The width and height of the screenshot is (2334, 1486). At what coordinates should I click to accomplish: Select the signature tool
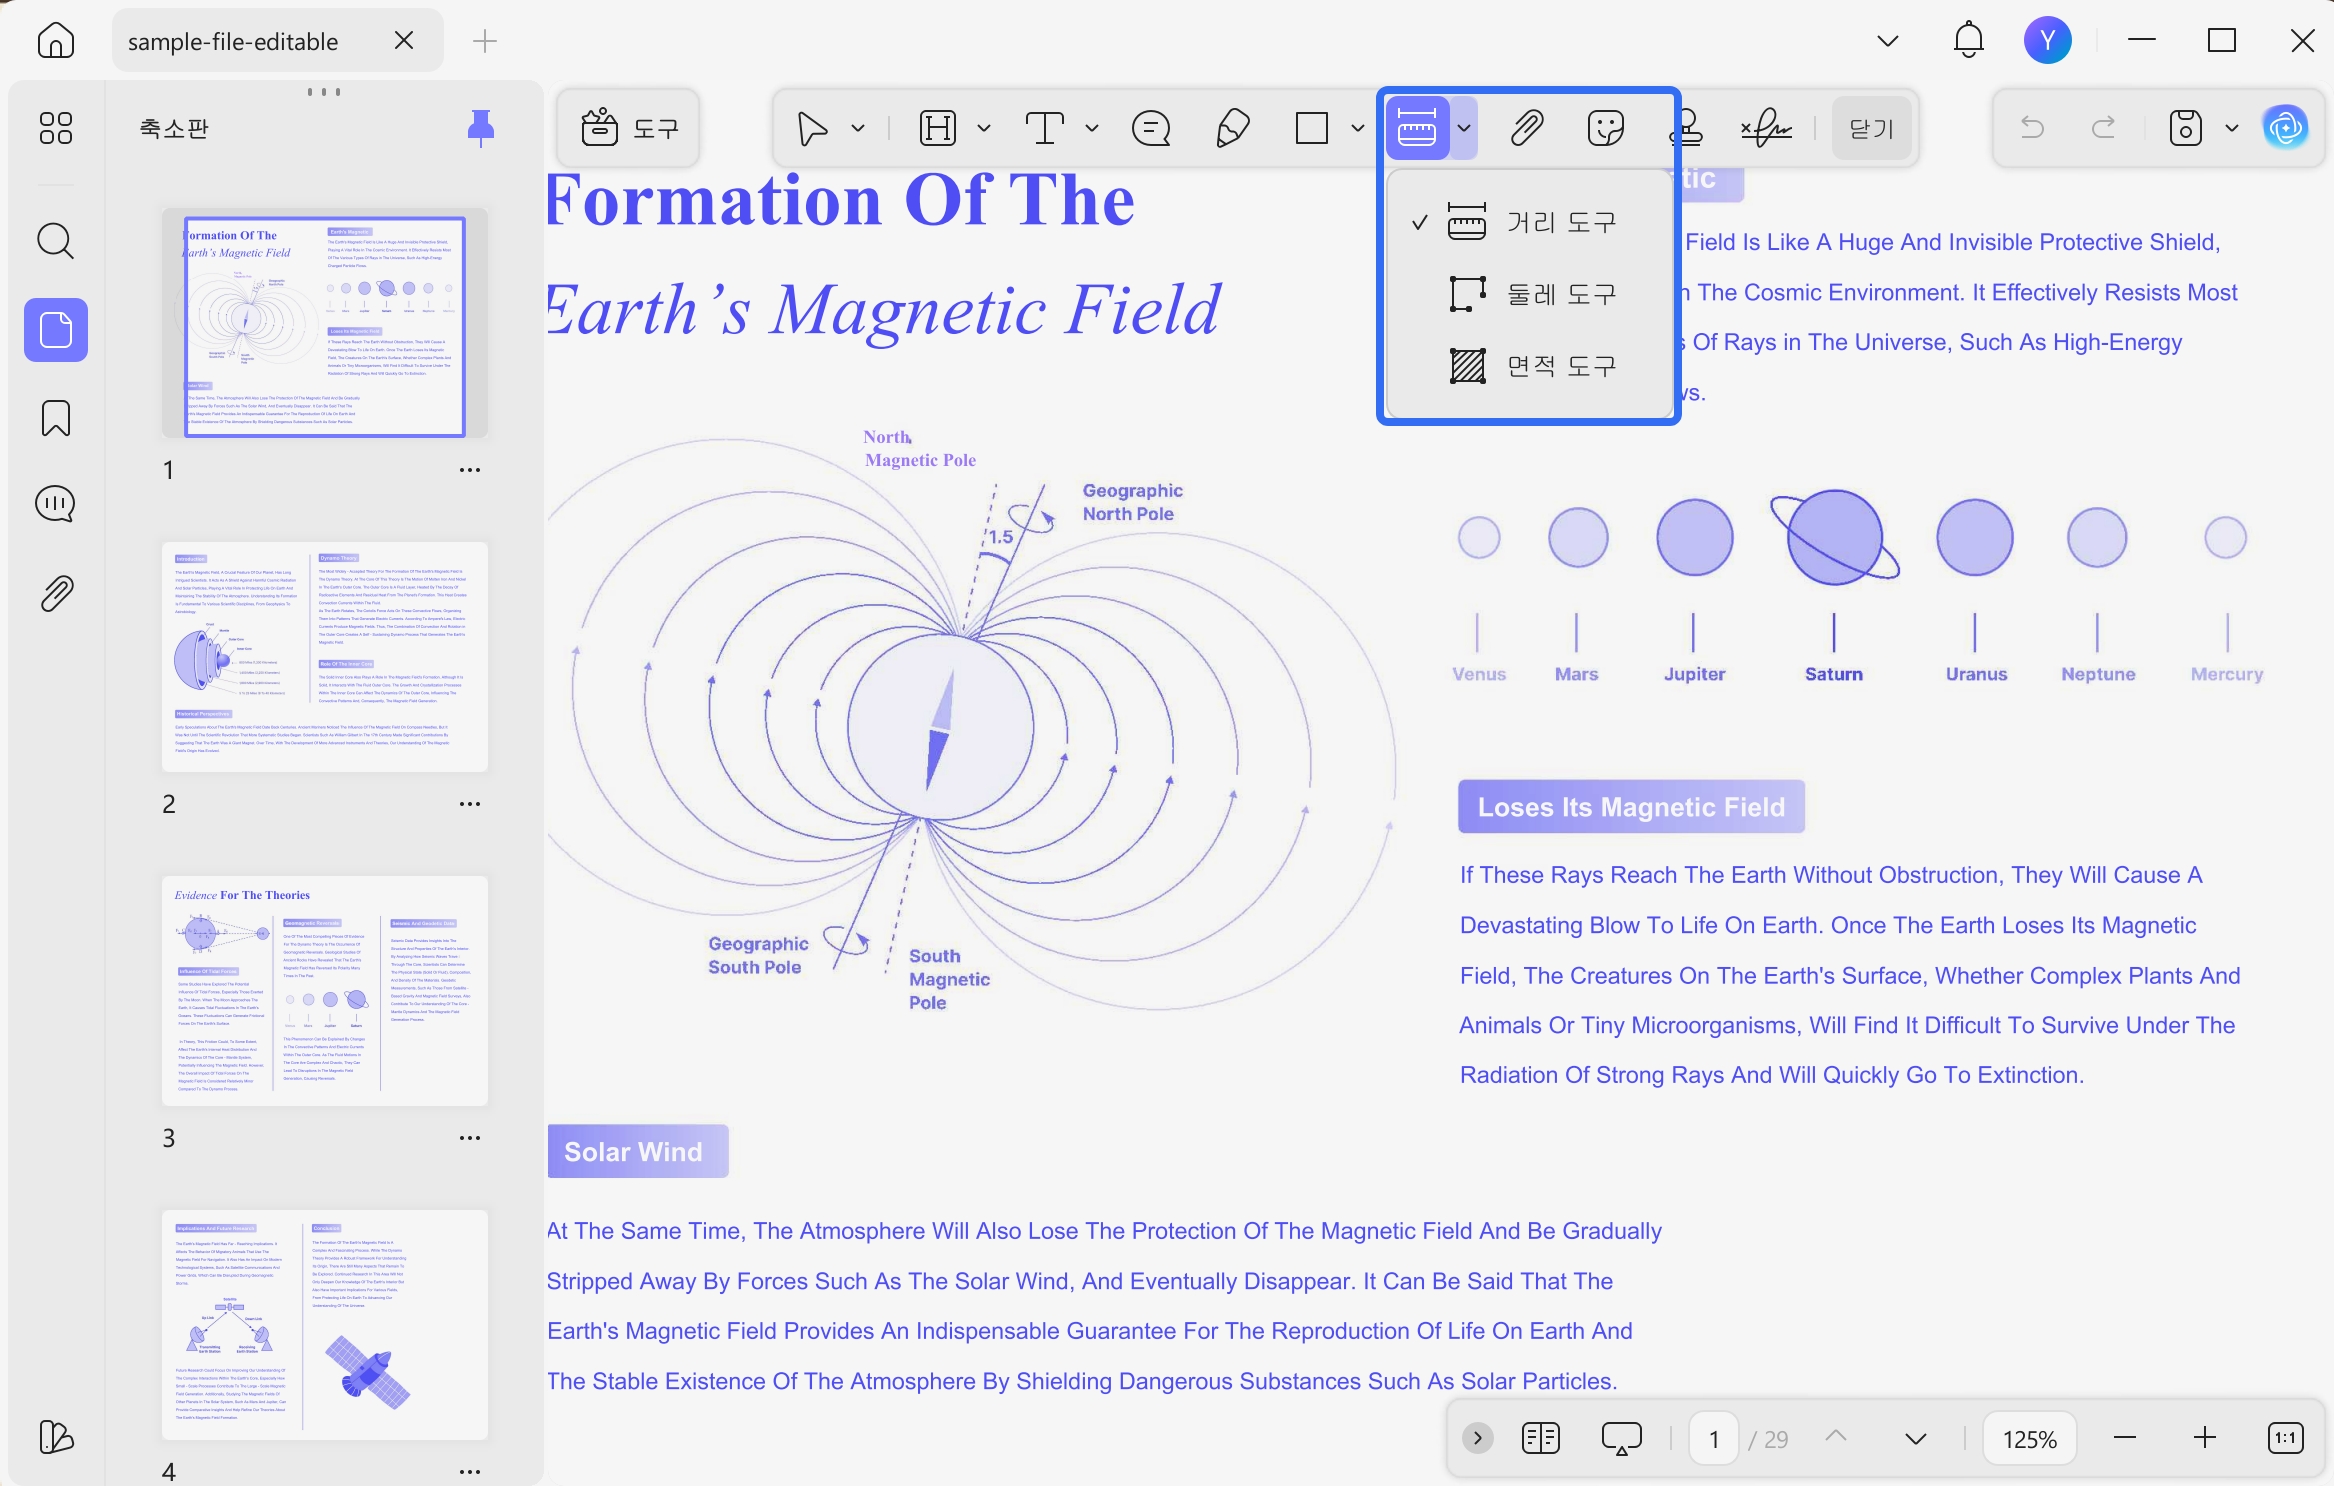[1766, 128]
